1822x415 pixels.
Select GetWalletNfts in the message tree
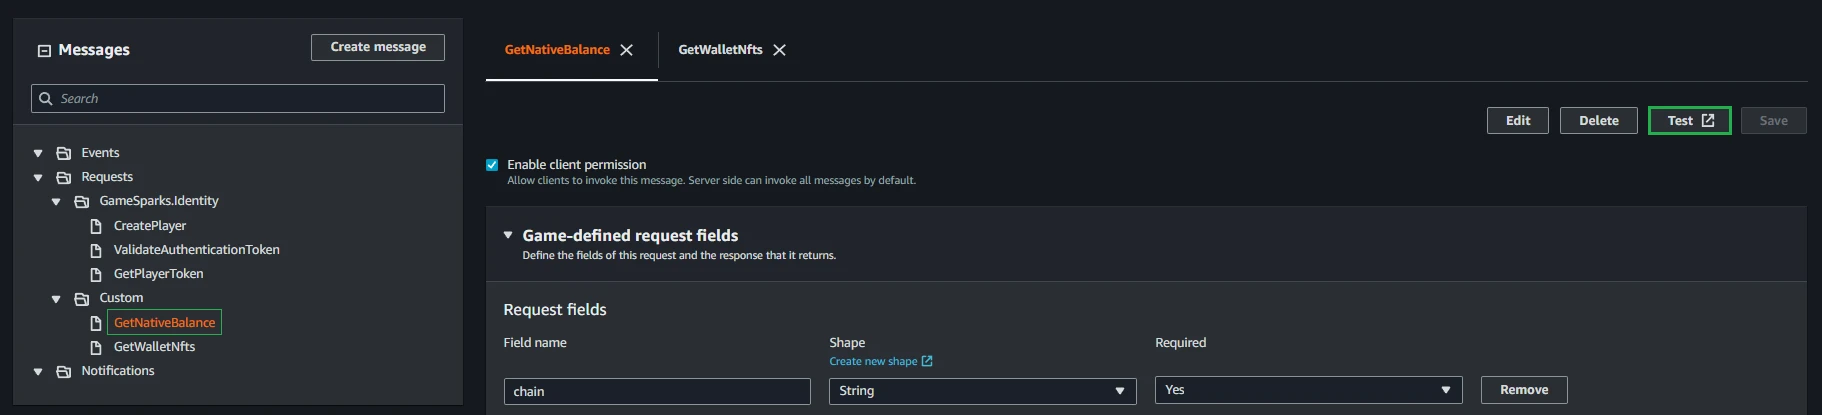(x=154, y=347)
